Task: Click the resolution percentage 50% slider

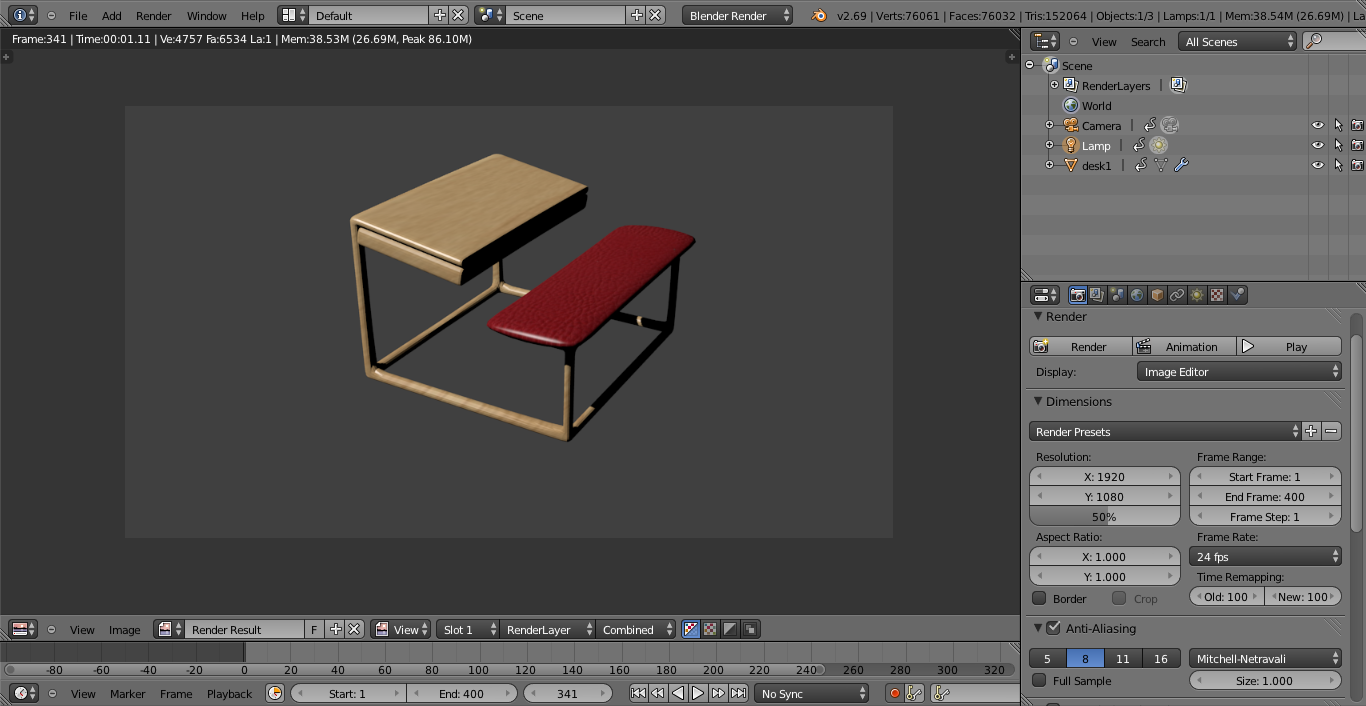Action: point(1105,516)
